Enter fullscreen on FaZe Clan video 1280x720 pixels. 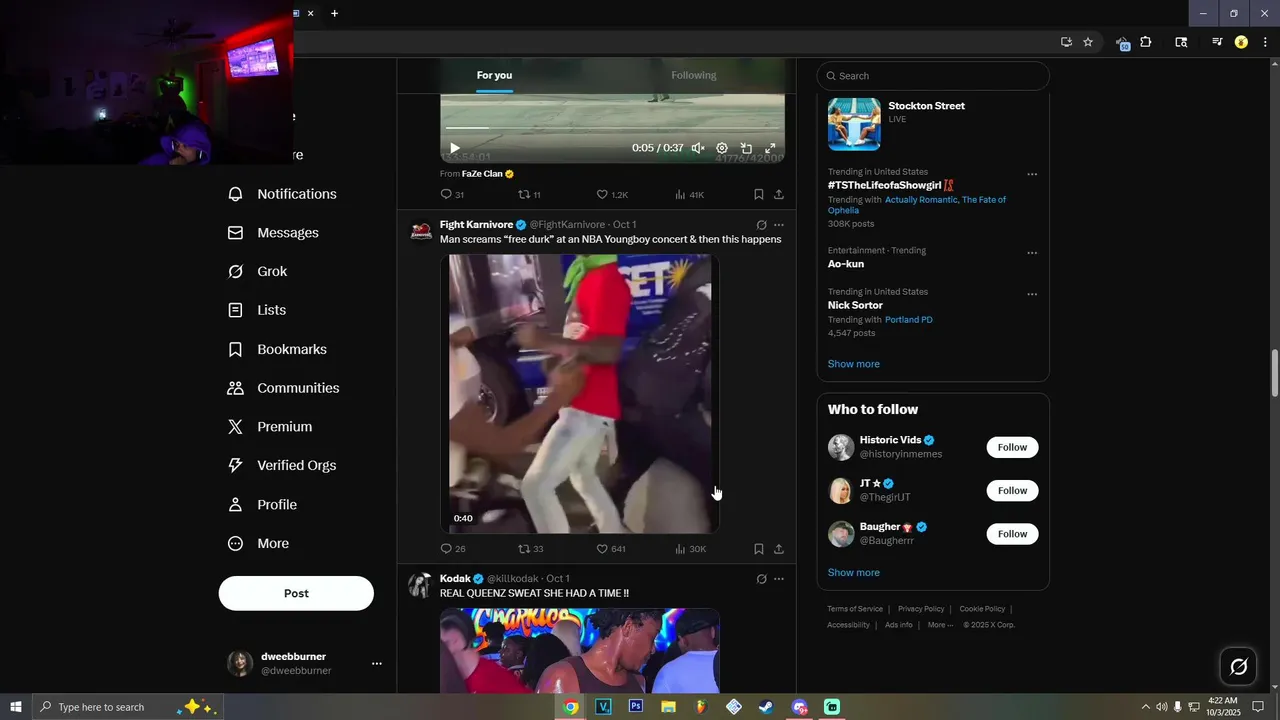click(771, 148)
